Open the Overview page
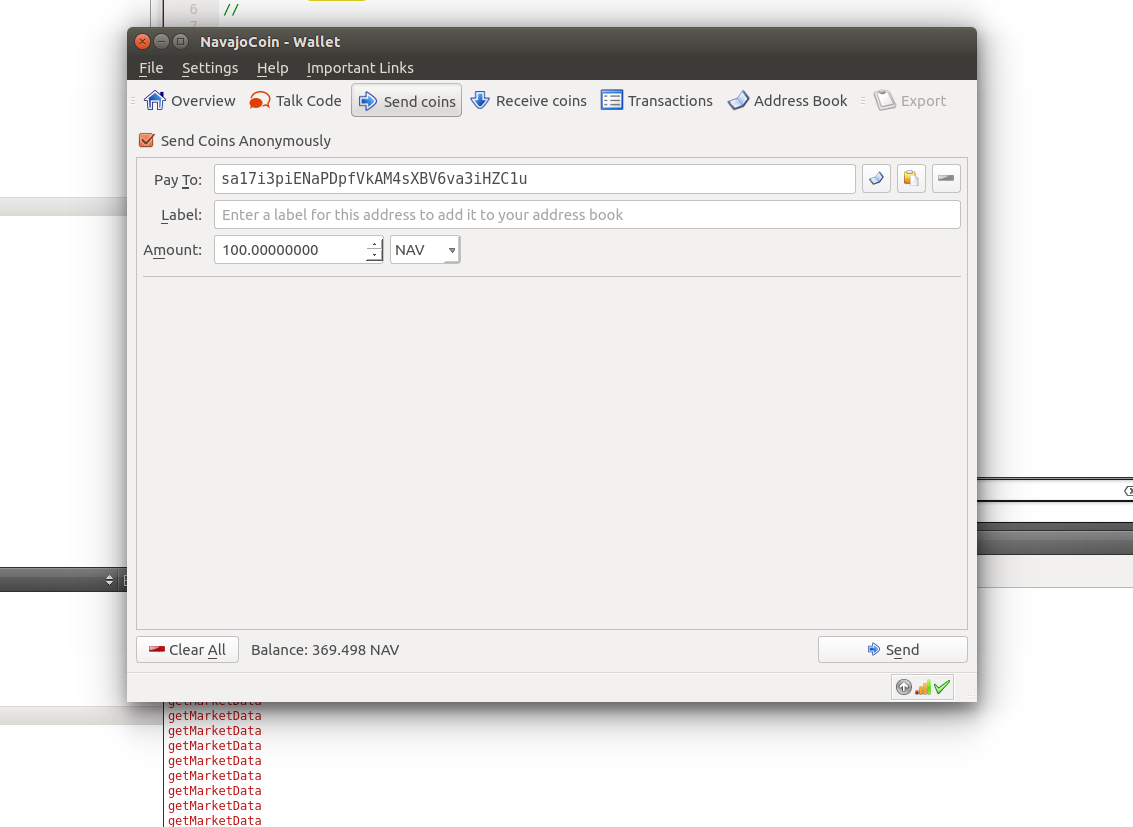This screenshot has height=827, width=1133. coord(189,100)
